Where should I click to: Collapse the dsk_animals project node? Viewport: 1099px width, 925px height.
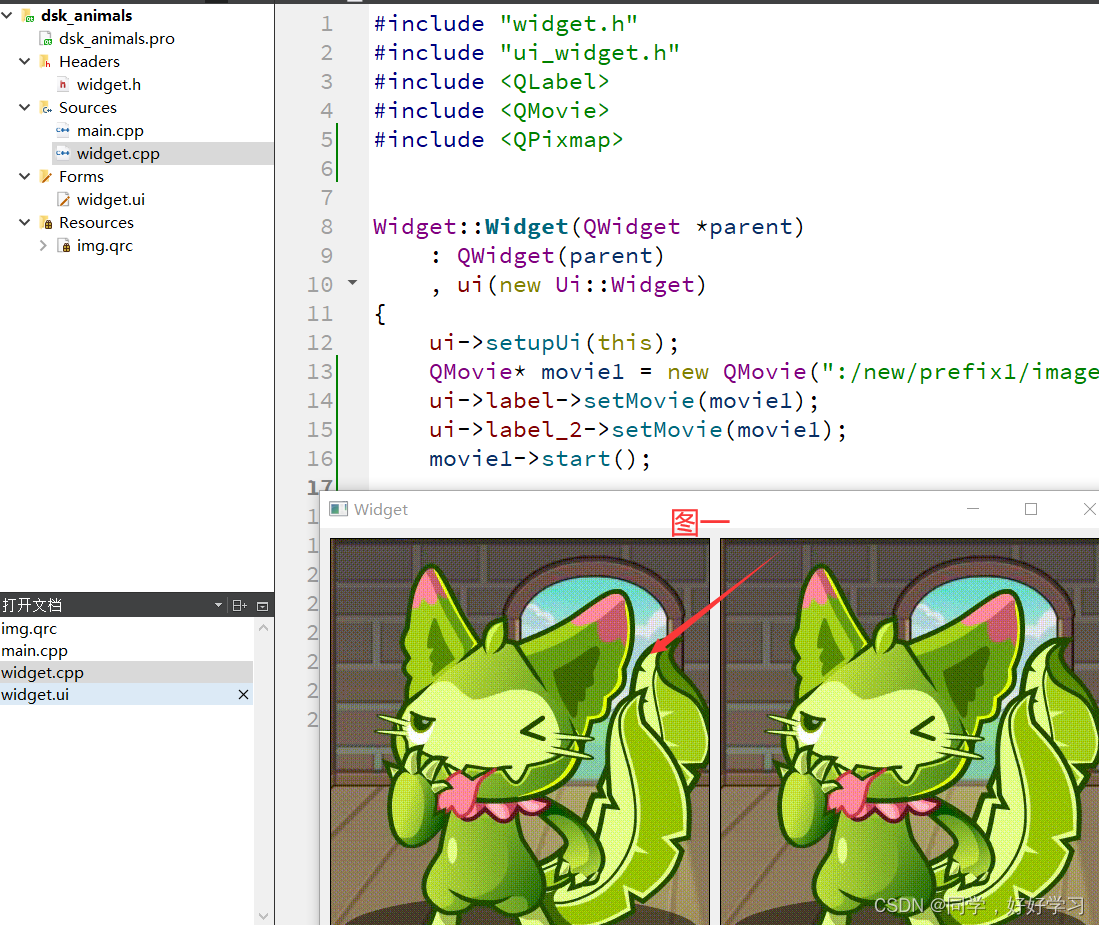pyautogui.click(x=7, y=15)
